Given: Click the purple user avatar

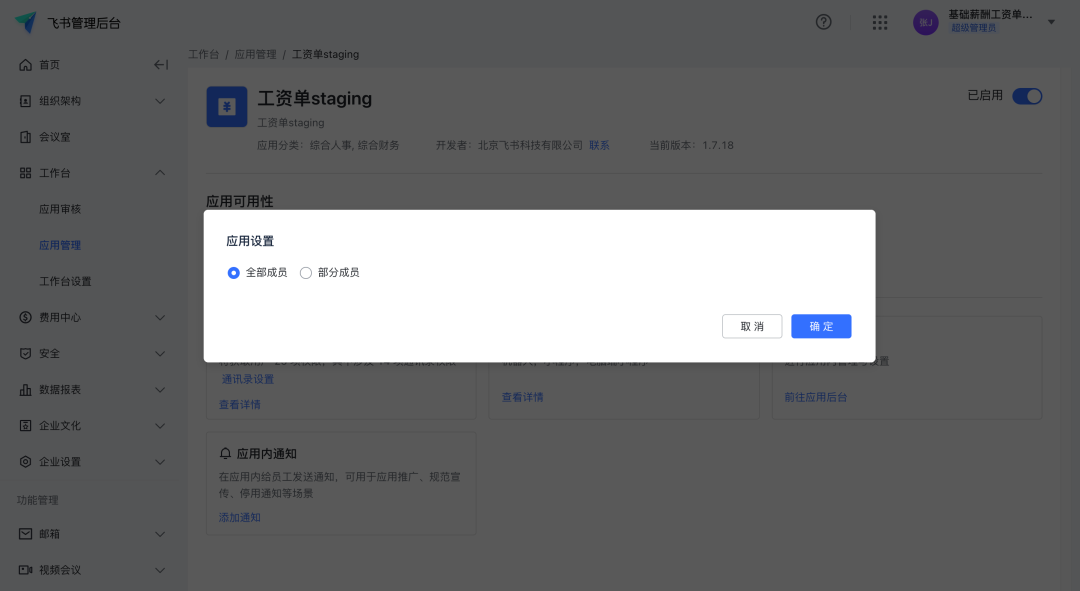Looking at the screenshot, I should point(926,22).
